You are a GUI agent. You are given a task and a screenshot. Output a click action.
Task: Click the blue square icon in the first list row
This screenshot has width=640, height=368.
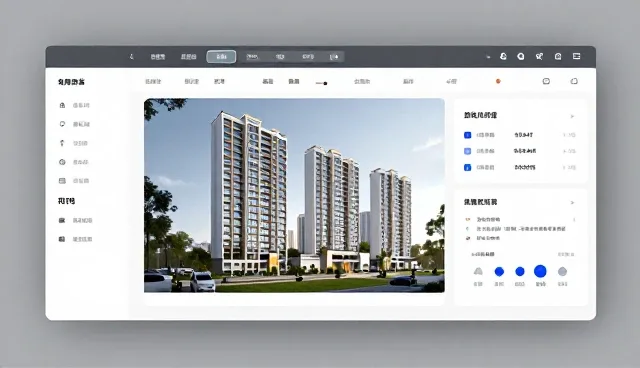(468, 135)
